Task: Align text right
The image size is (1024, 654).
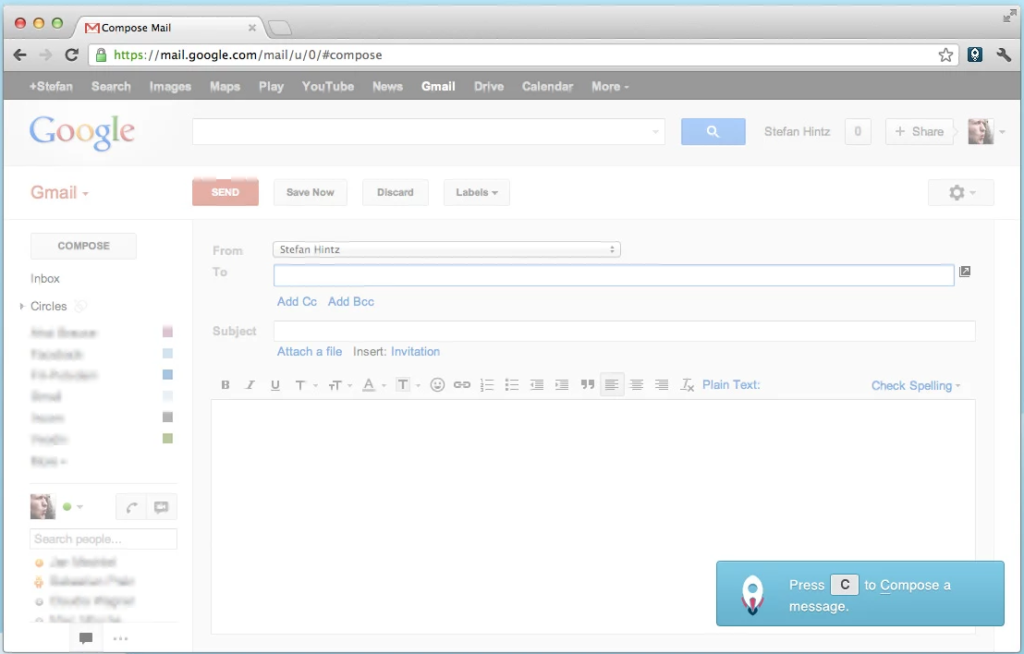Action: coord(662,385)
